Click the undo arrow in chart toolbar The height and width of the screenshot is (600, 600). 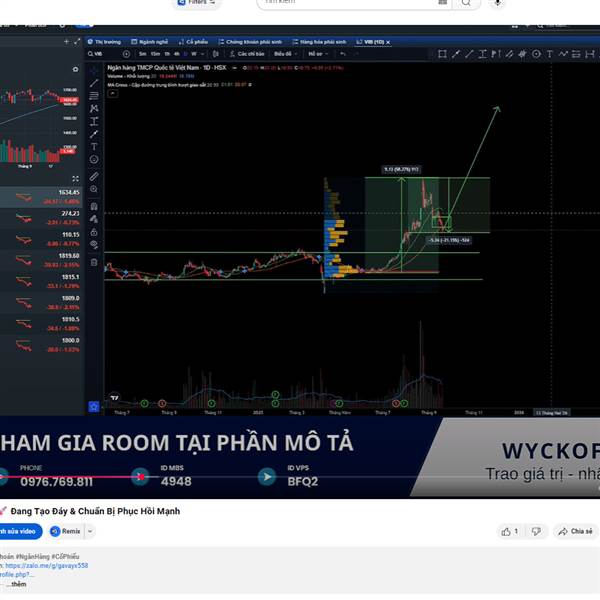point(343,54)
